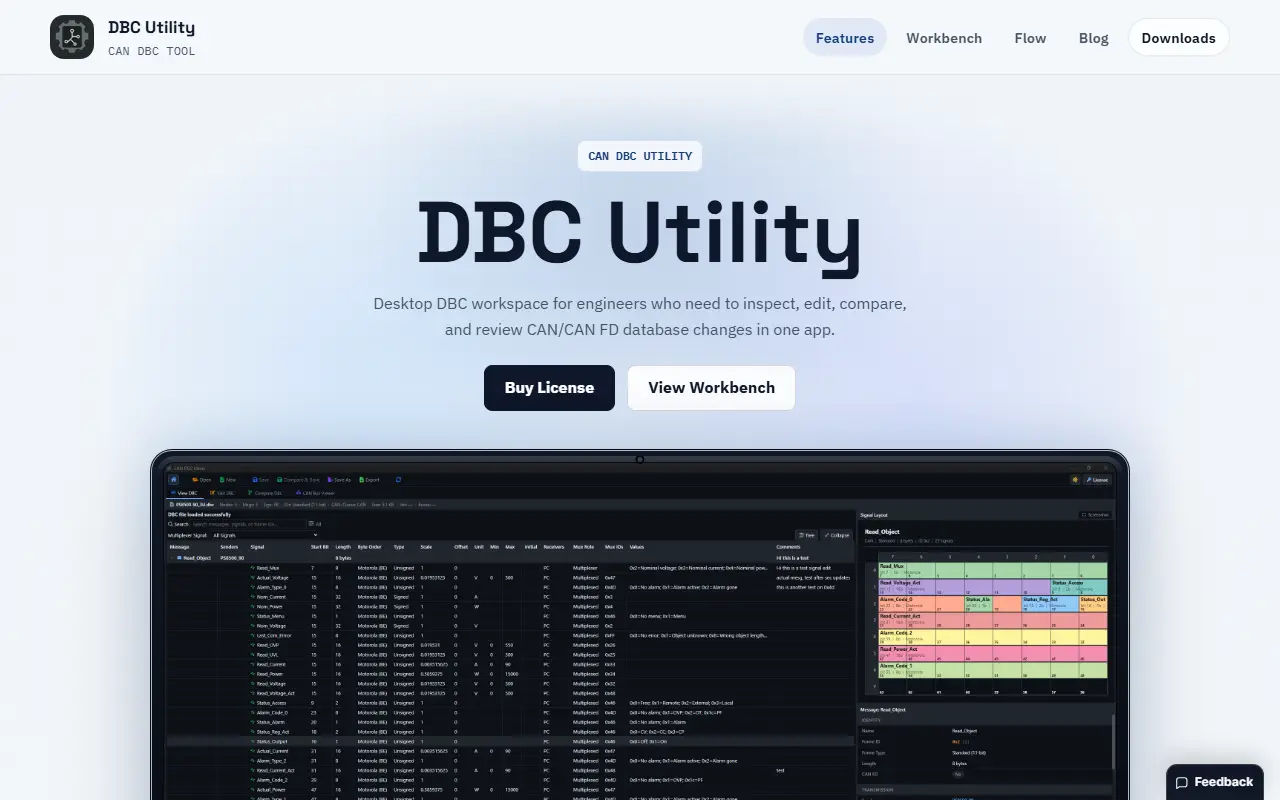Click the green Read_Mux block in the signal layout
Image resolution: width=1280 pixels, height=800 pixels.
[992, 570]
